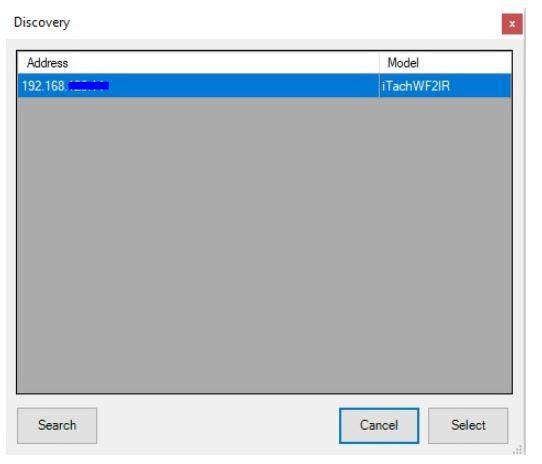Click empty dialog space between Search and Cancel
542x464 pixels.
tap(218, 426)
